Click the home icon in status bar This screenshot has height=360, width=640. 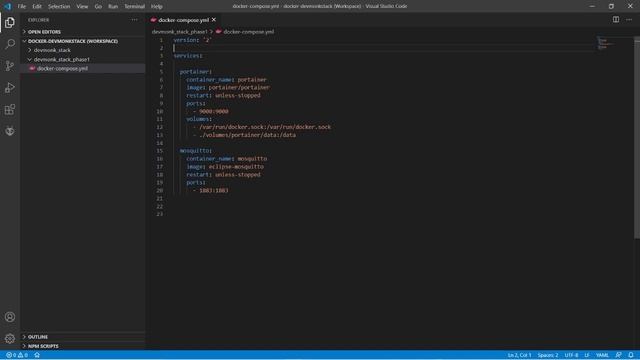pos(37,355)
